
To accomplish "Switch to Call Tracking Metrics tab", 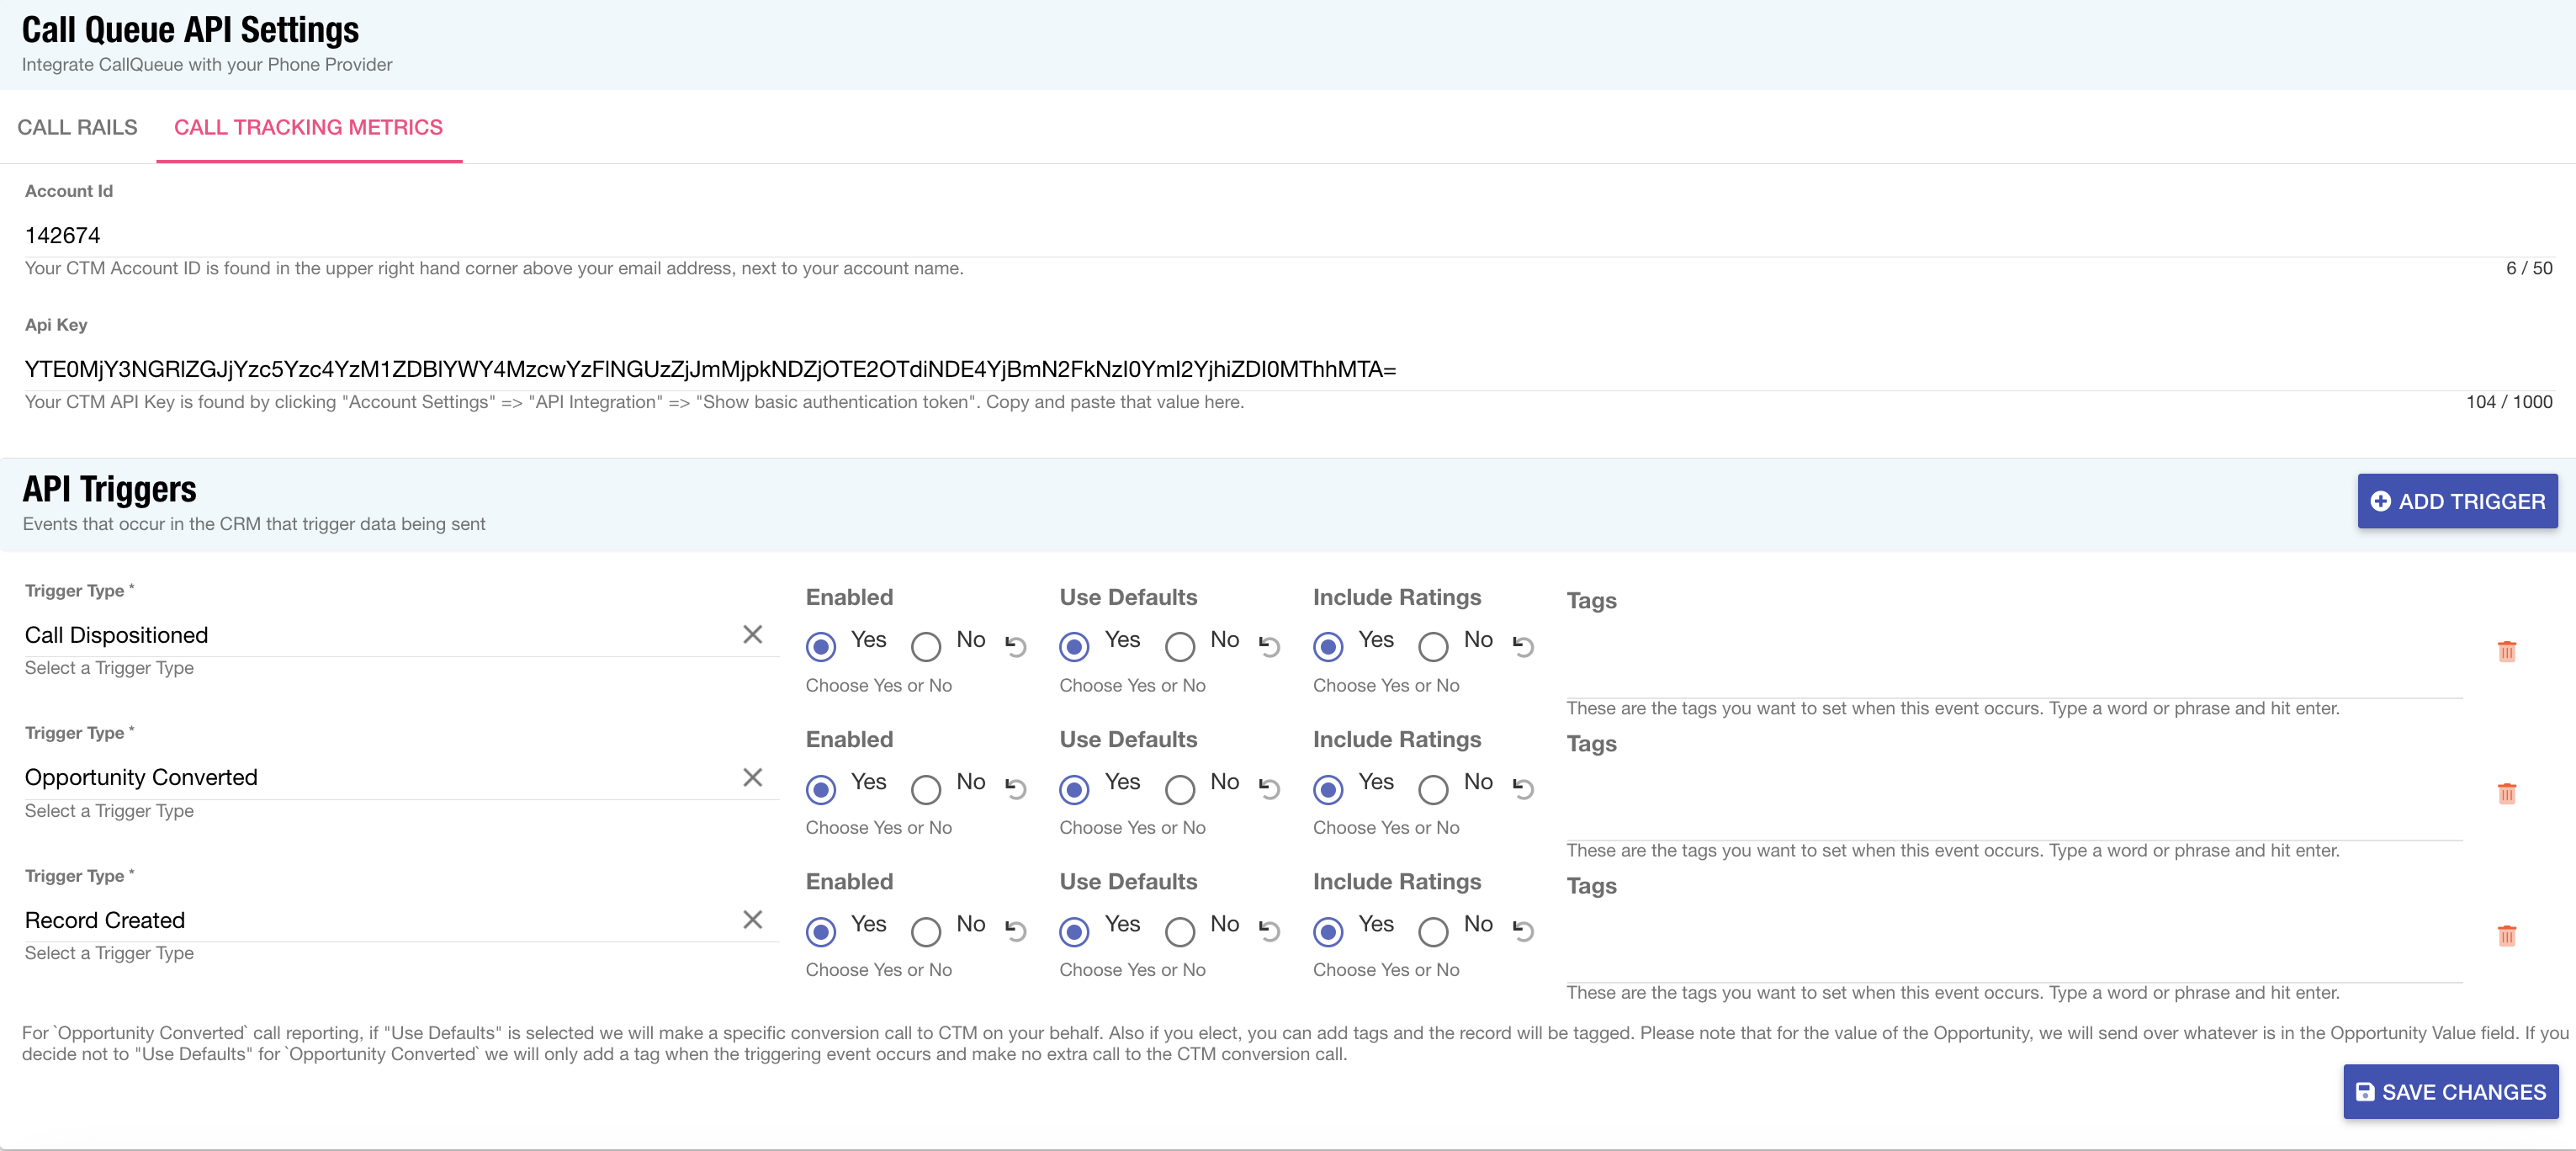I will click(x=308, y=127).
